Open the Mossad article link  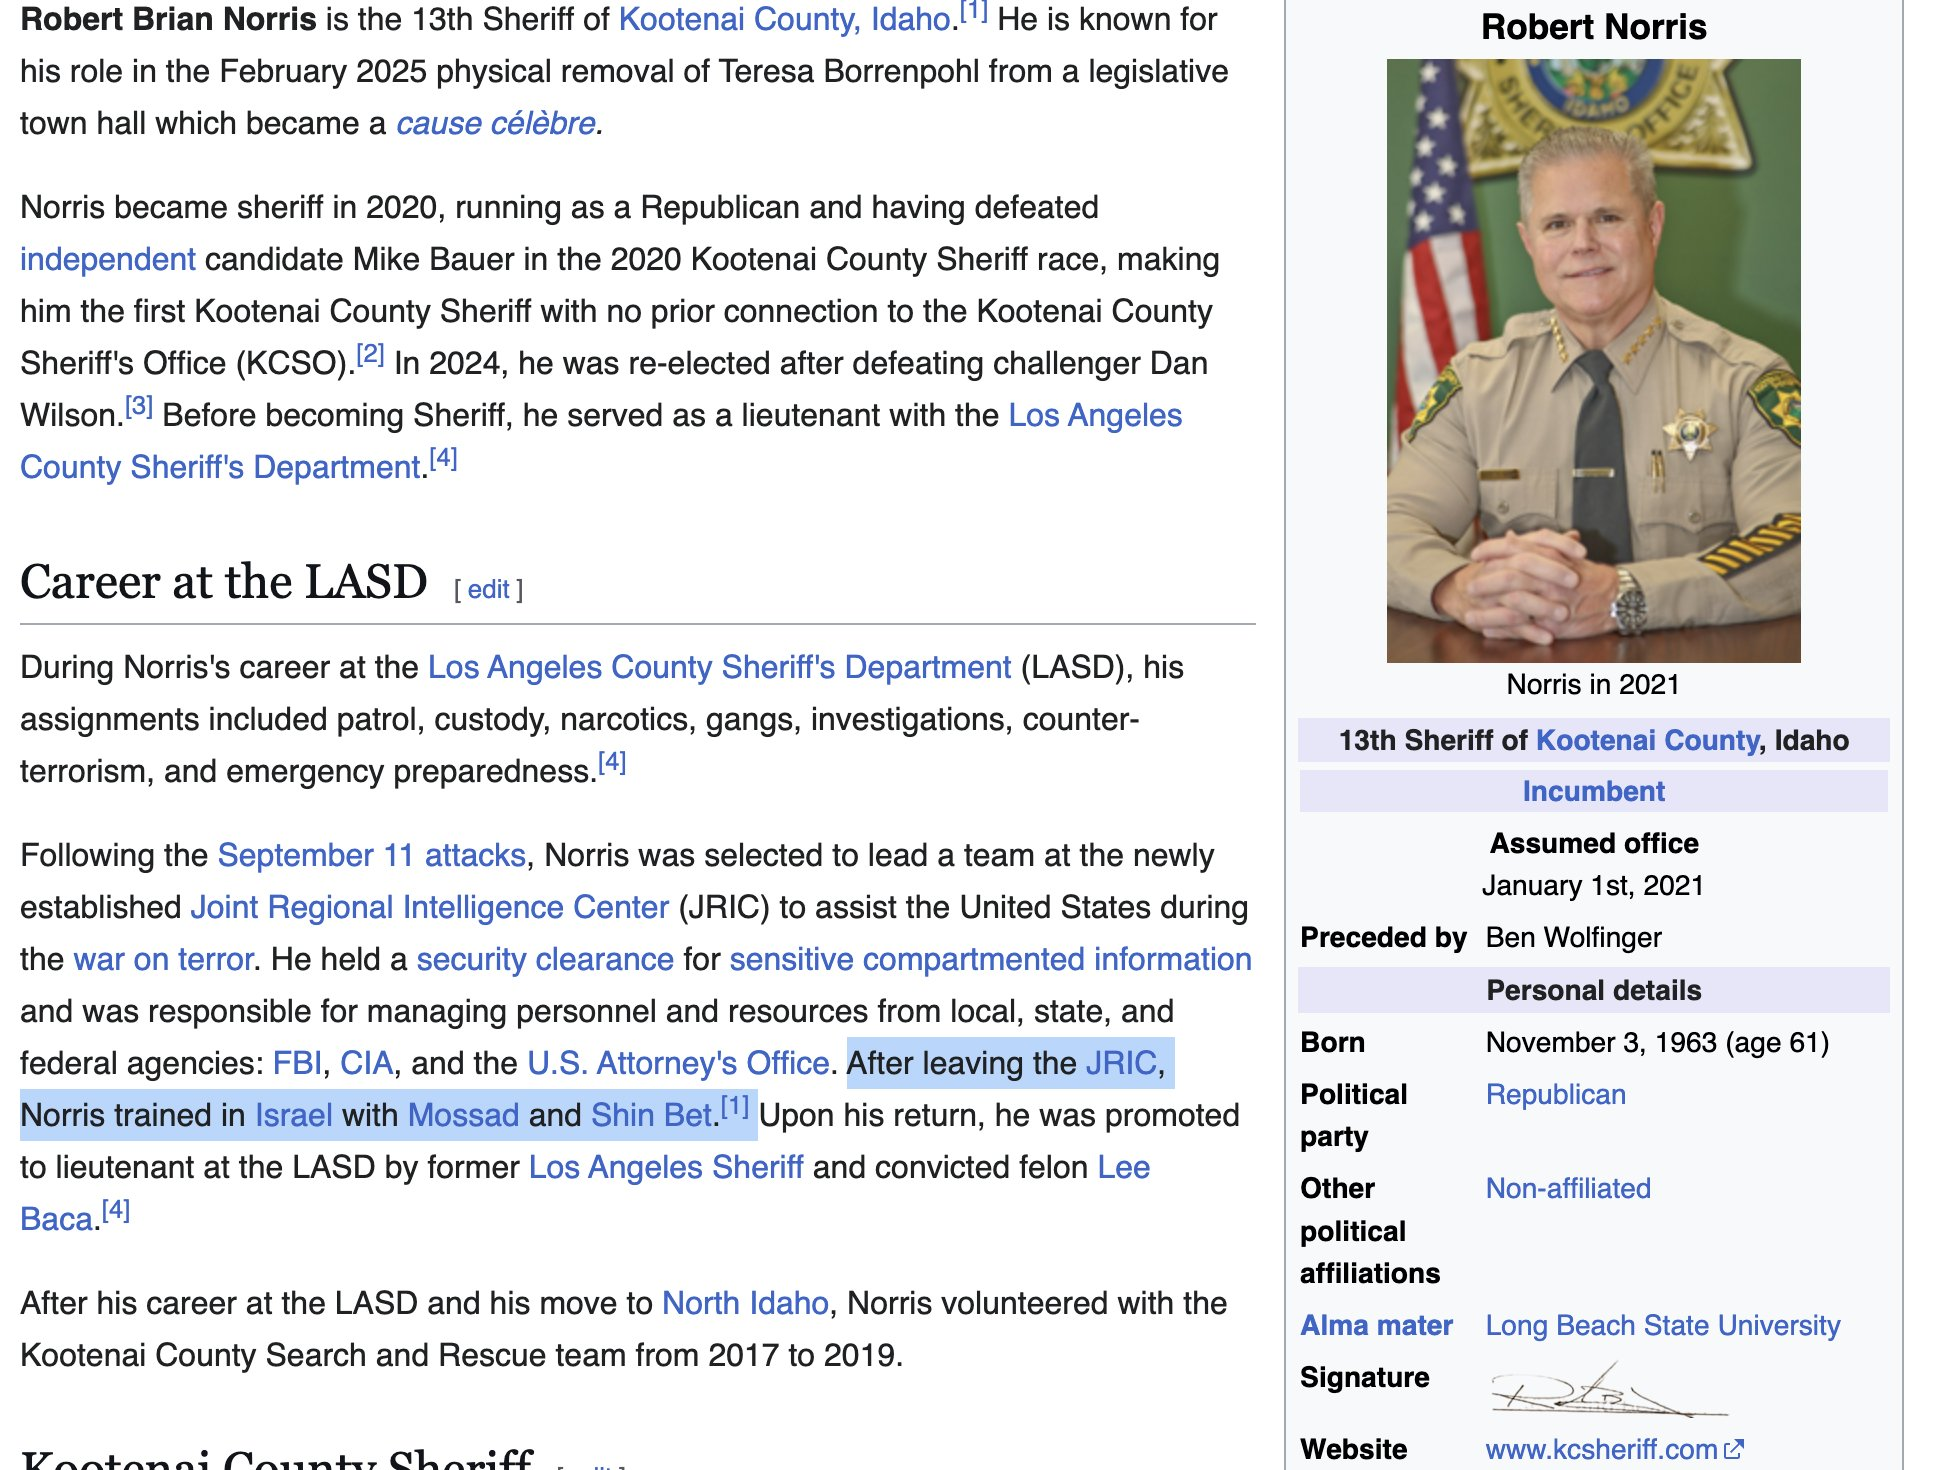pyautogui.click(x=464, y=1115)
